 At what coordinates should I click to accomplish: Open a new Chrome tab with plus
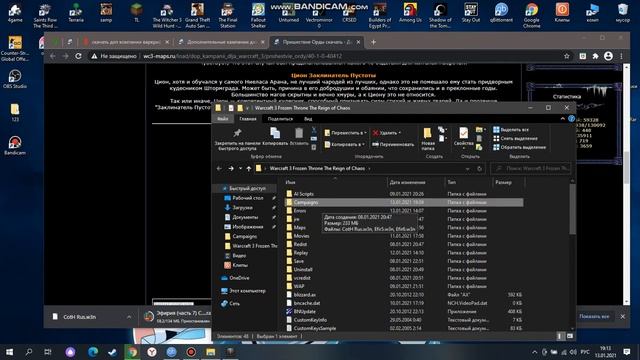(x=373, y=42)
